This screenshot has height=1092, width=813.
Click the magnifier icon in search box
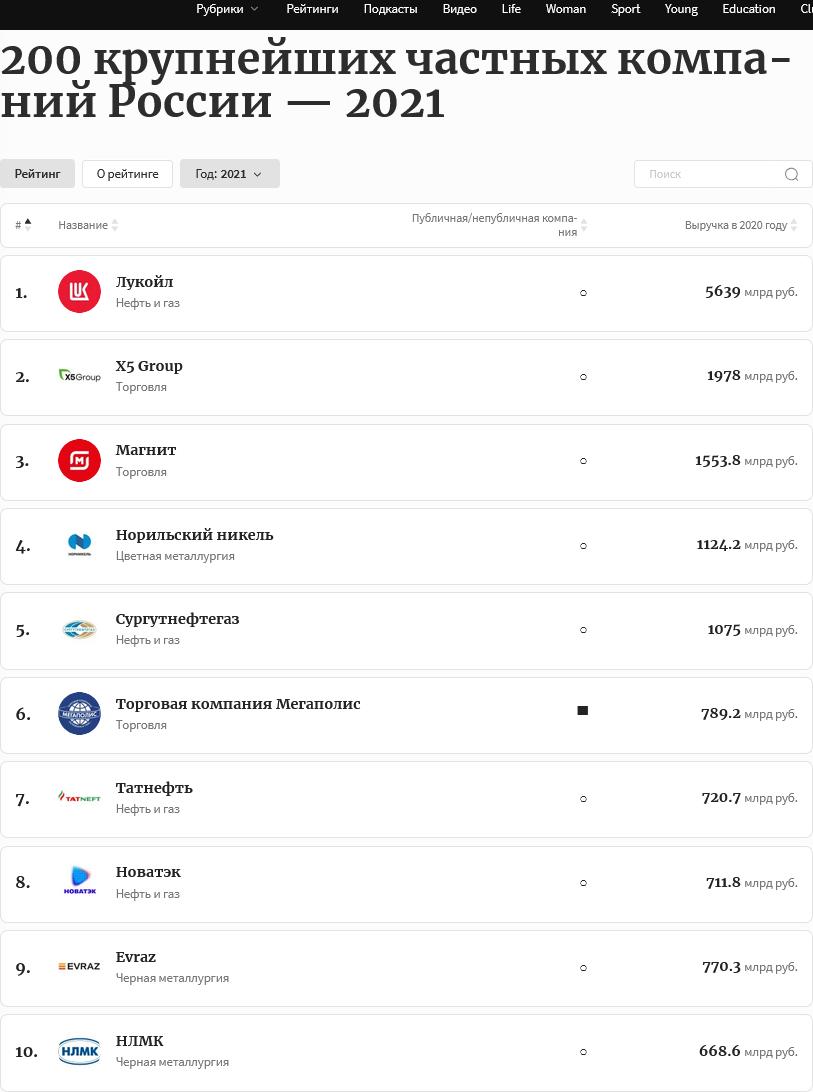(x=791, y=174)
